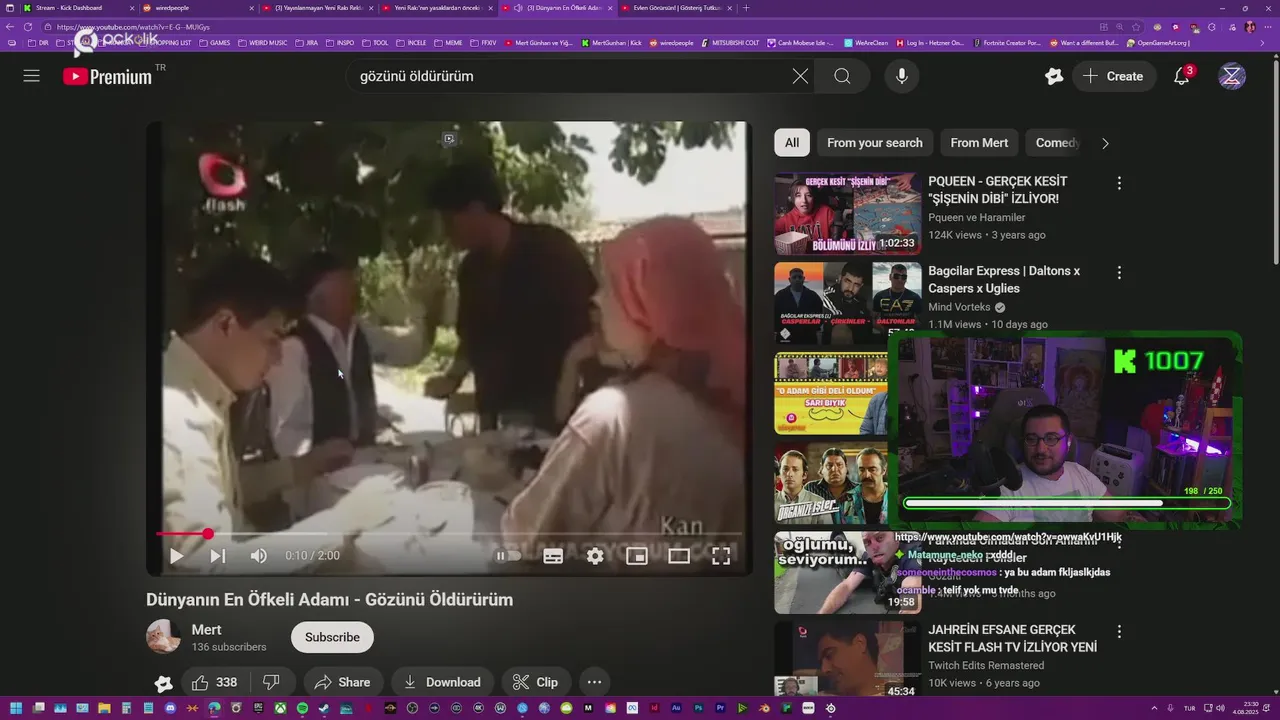
Task: Open the YouTube guide hamburger menu
Action: pyautogui.click(x=32, y=76)
